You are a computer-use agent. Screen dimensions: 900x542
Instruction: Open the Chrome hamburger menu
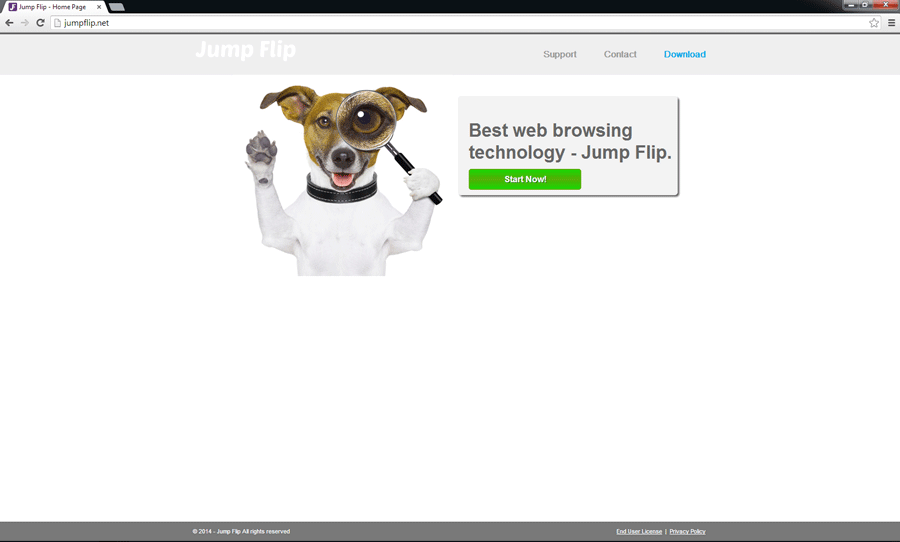(891, 23)
